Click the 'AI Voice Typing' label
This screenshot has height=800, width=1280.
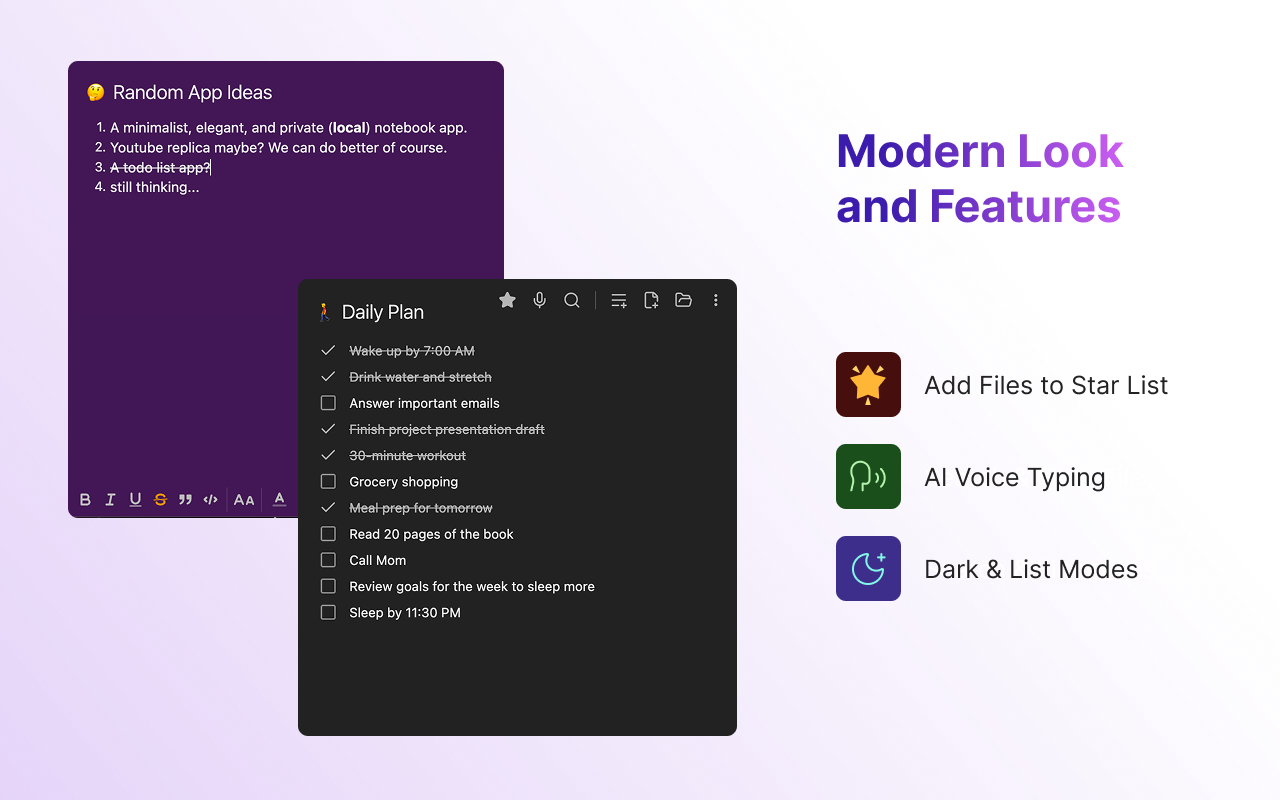tap(1015, 477)
